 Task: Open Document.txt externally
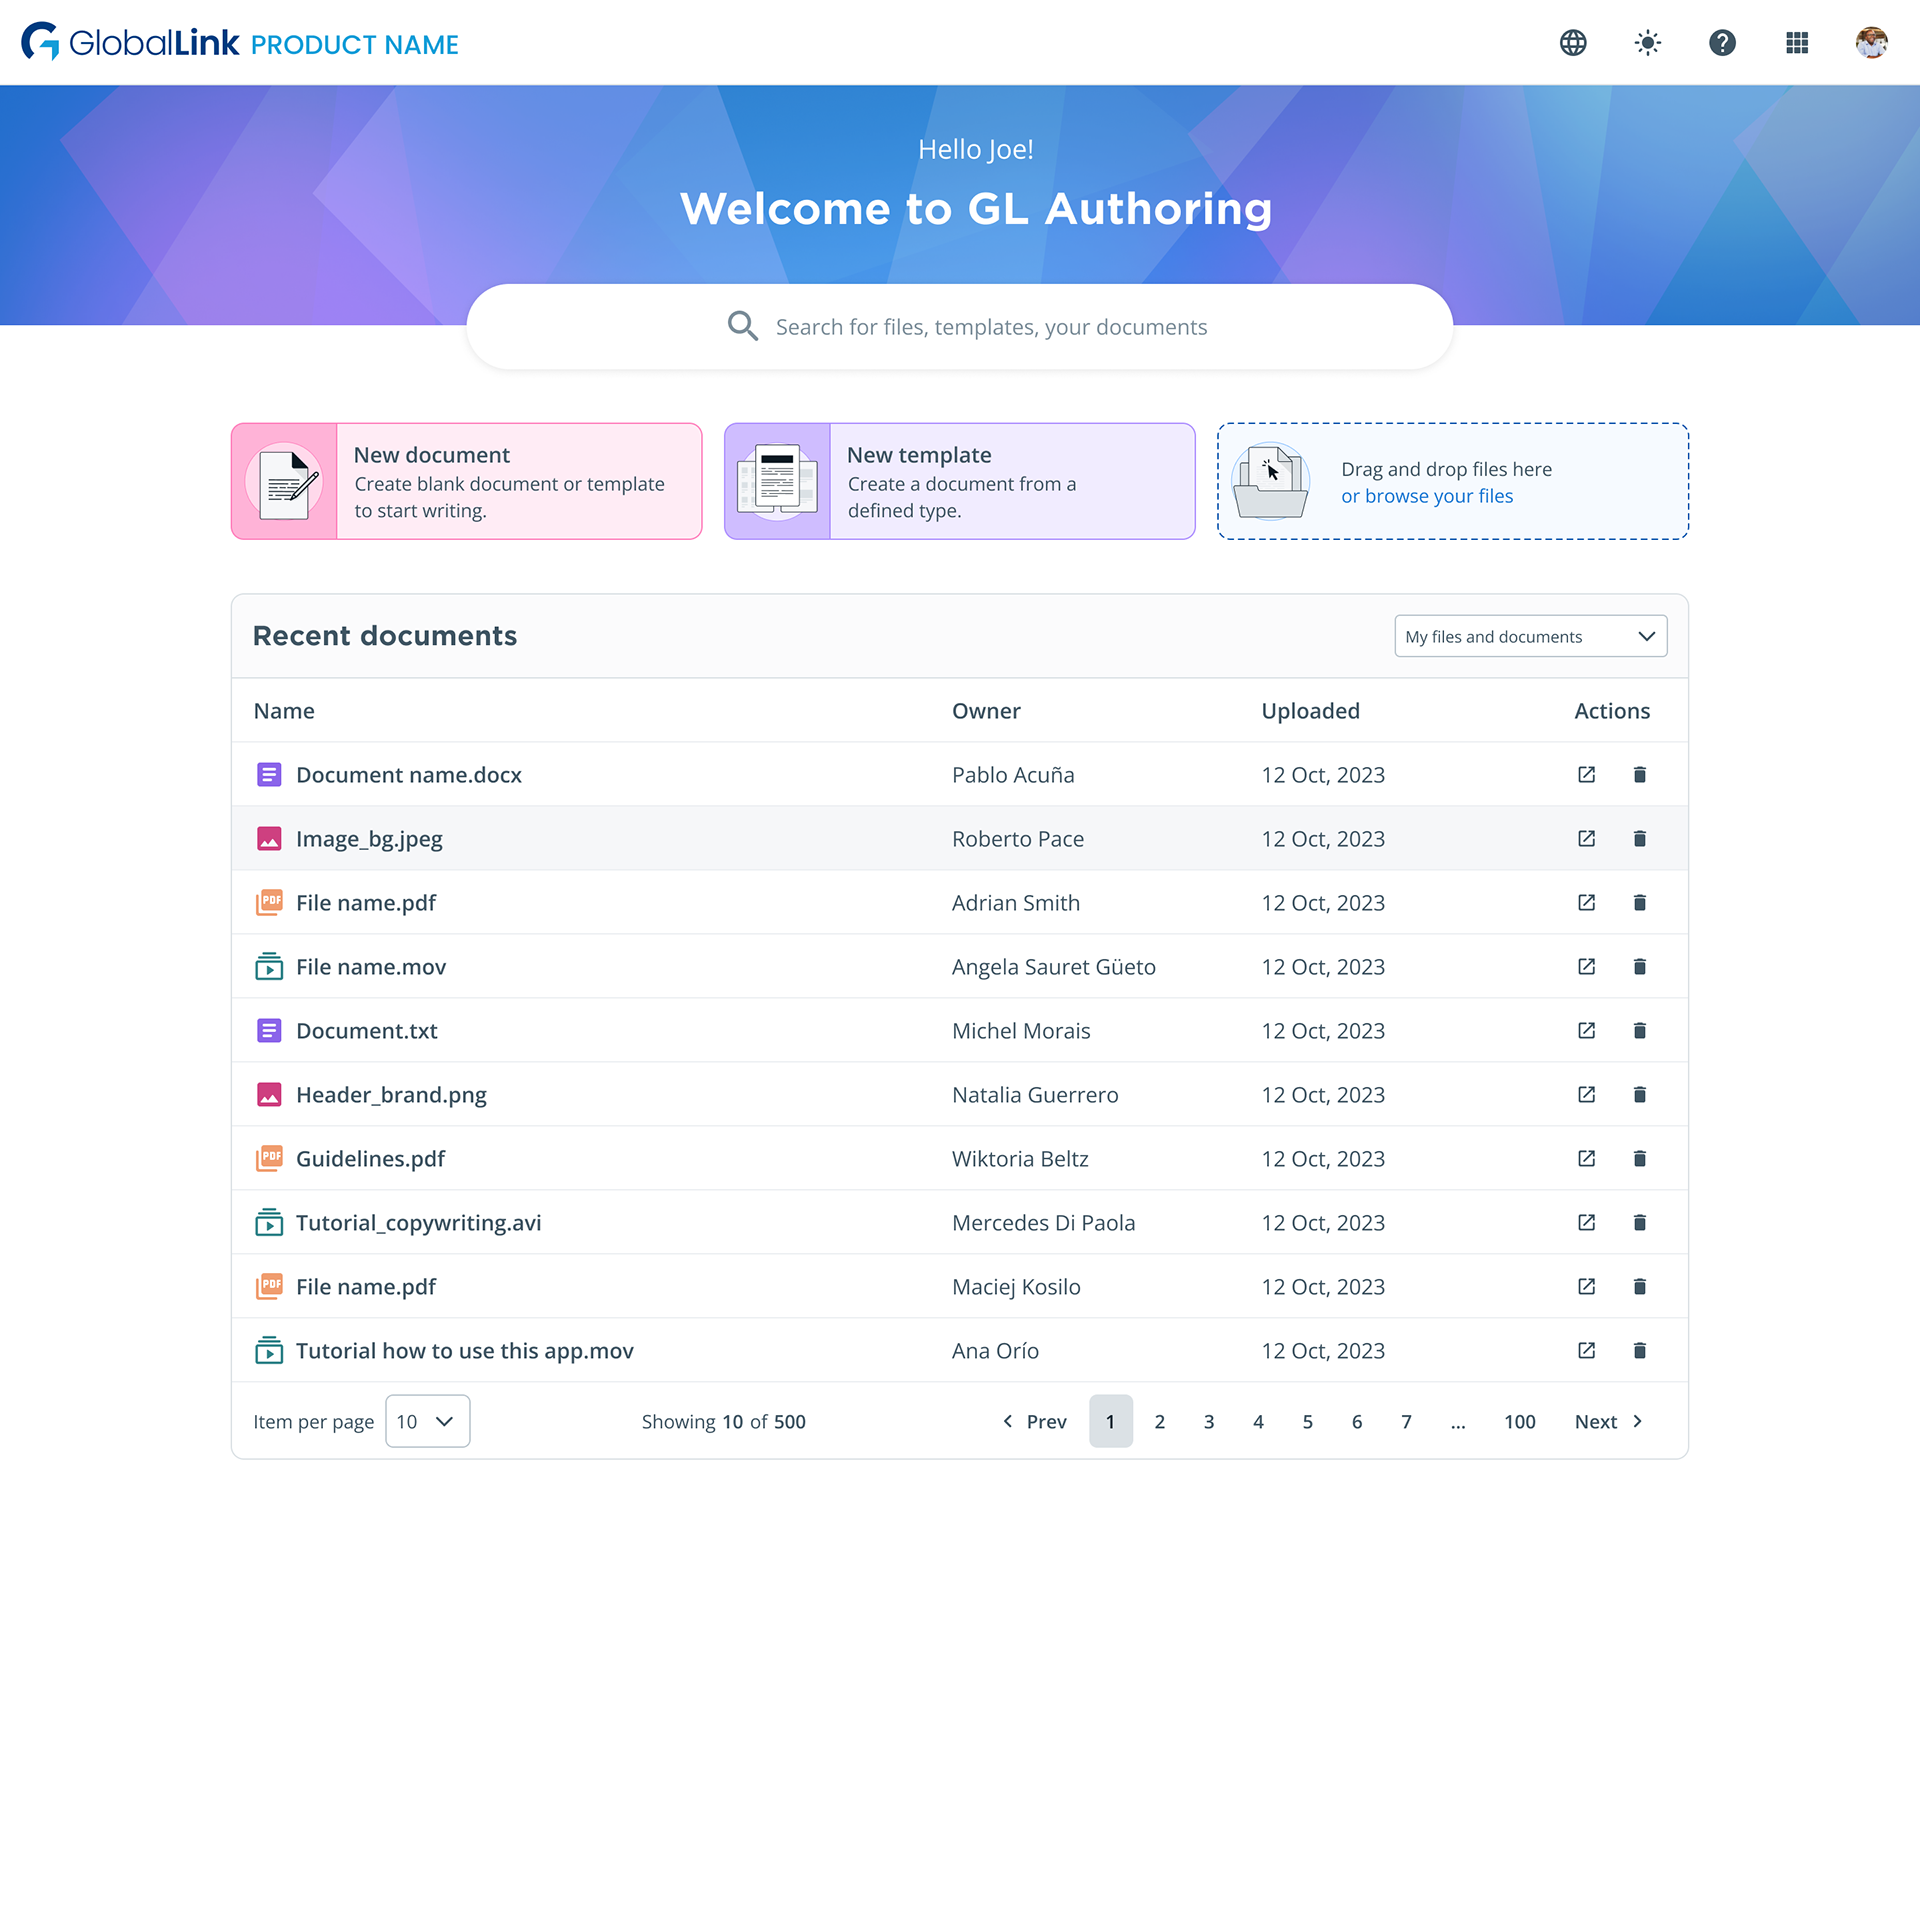1586,1030
